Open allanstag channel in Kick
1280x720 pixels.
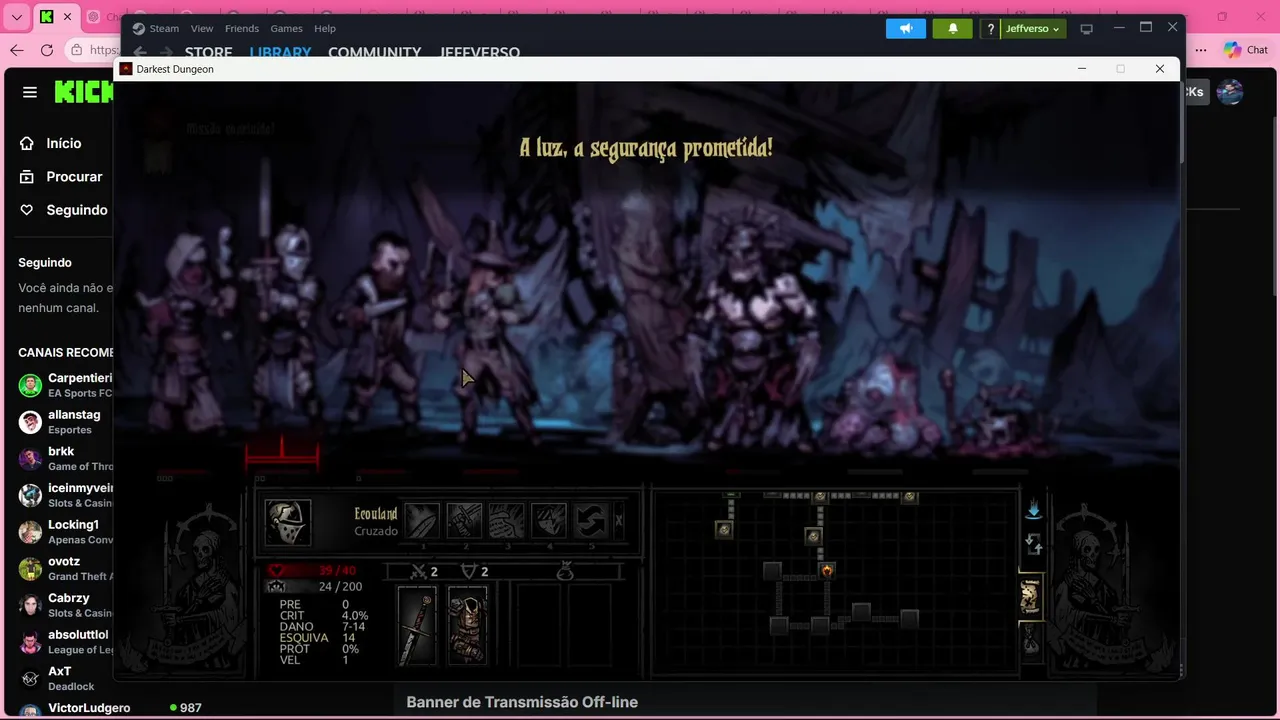65,422
